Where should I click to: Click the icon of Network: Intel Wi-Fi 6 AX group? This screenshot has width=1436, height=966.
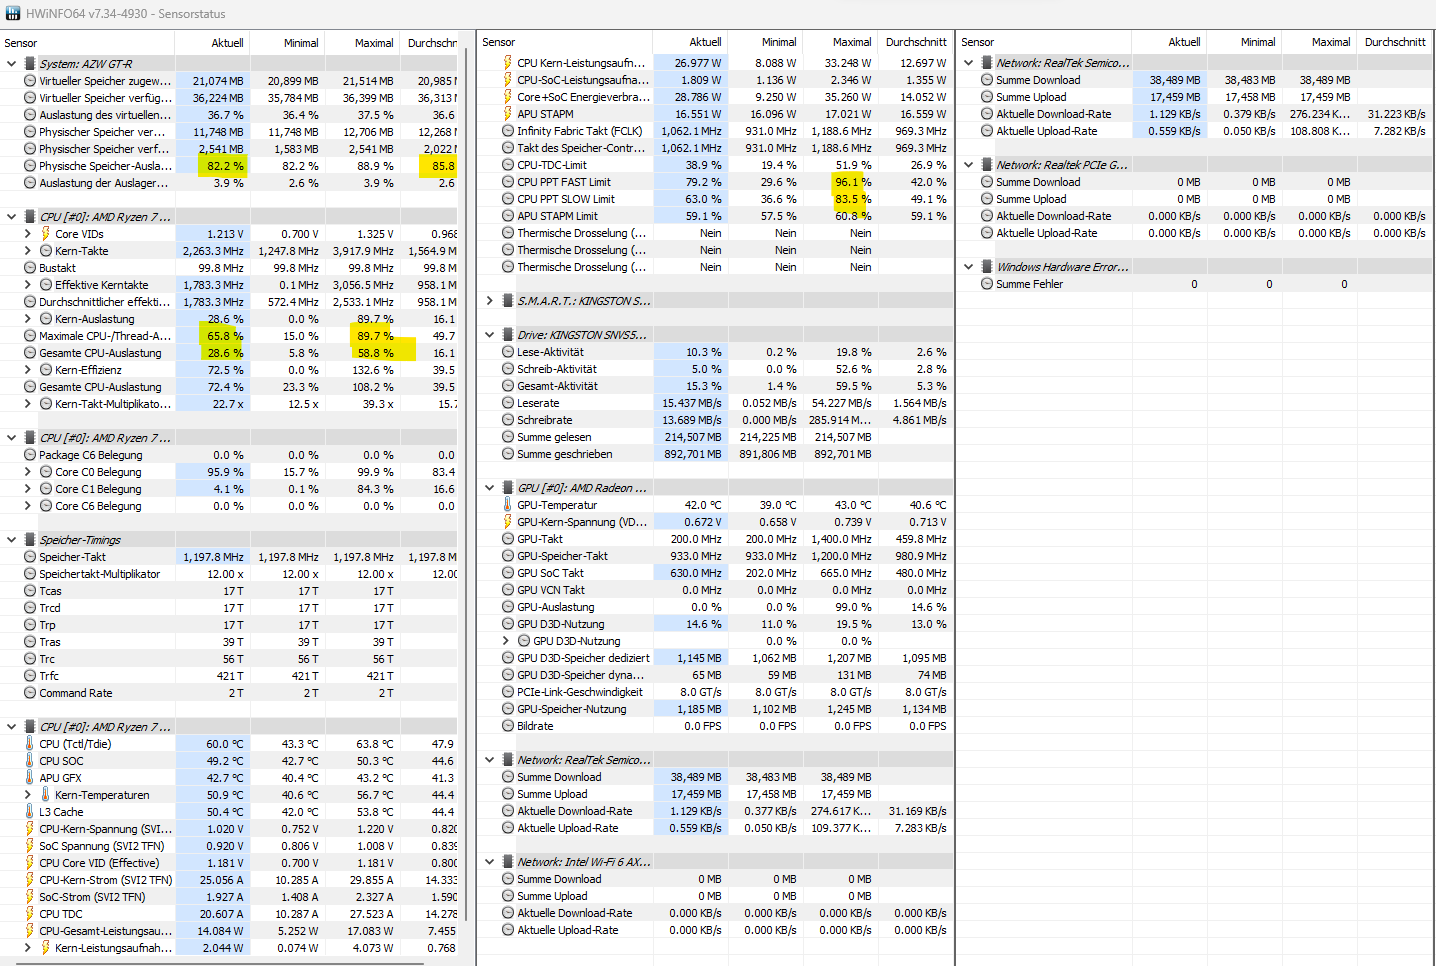click(508, 862)
